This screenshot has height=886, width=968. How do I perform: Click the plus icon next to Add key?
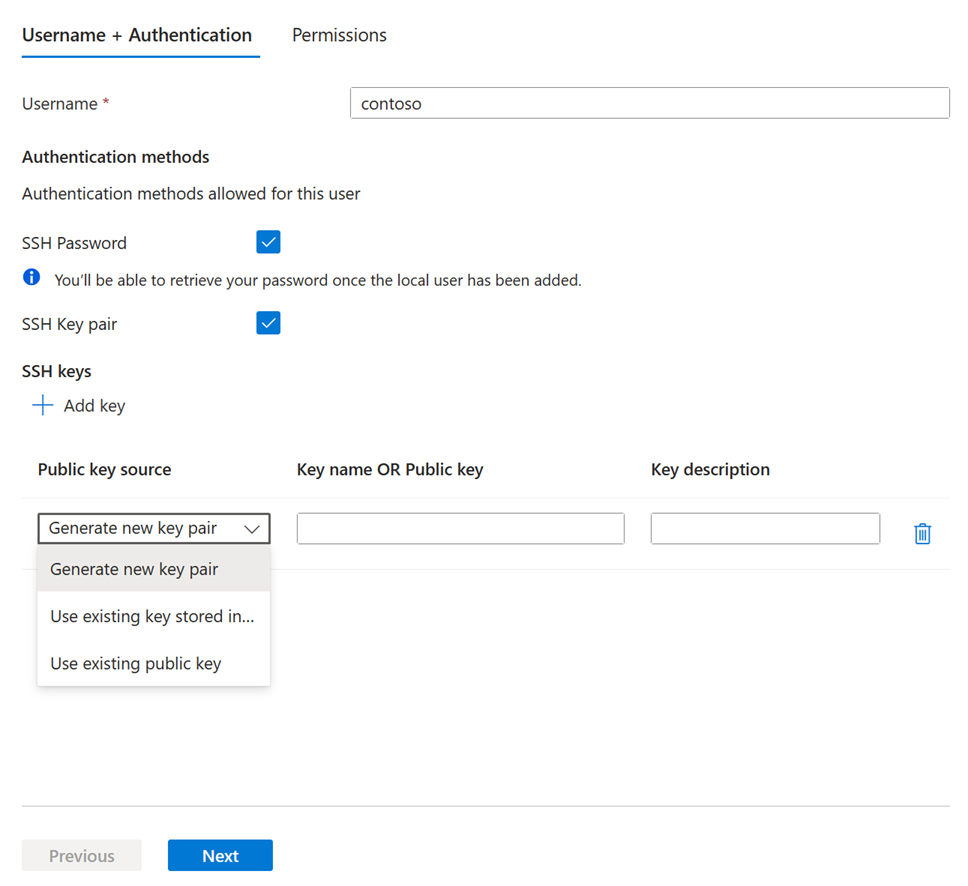pos(42,405)
